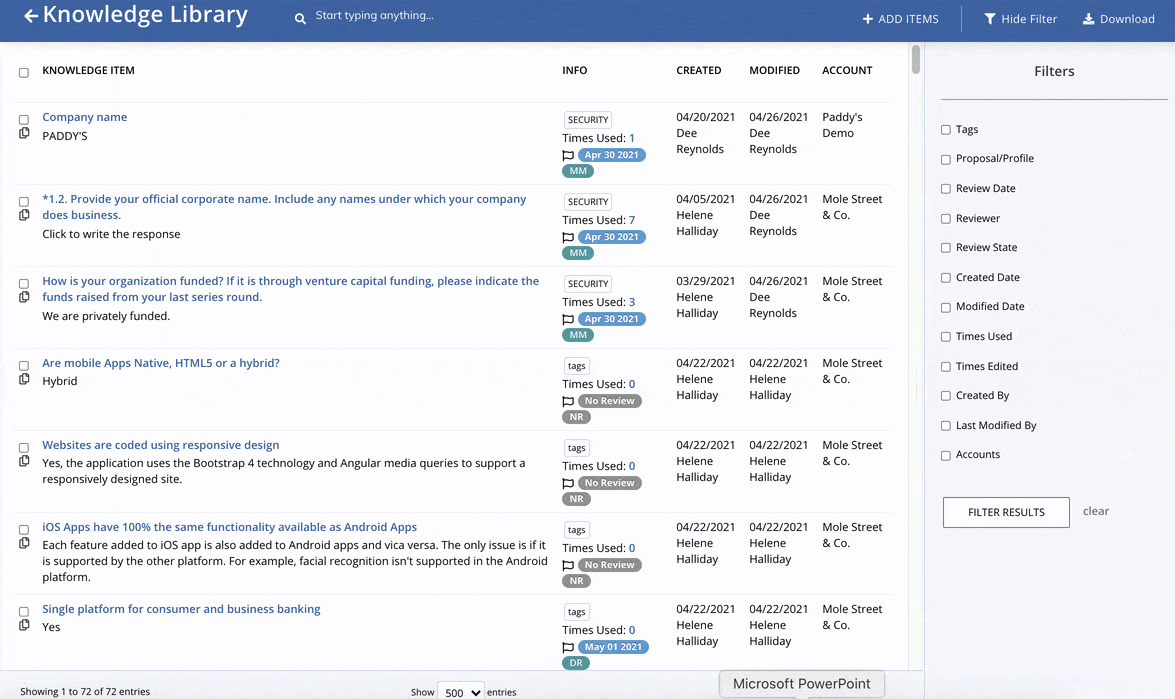Open the Show entries dropdown
Image resolution: width=1175 pixels, height=699 pixels.
click(x=460, y=692)
